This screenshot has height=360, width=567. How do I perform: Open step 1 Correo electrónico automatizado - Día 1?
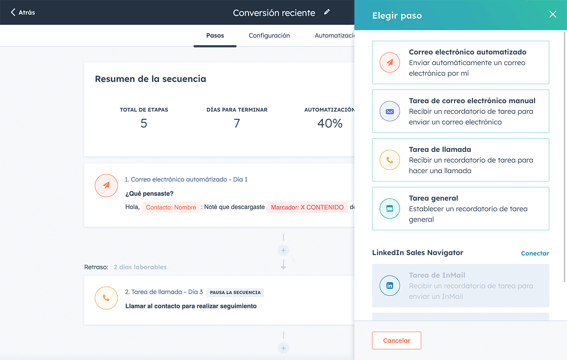186,179
